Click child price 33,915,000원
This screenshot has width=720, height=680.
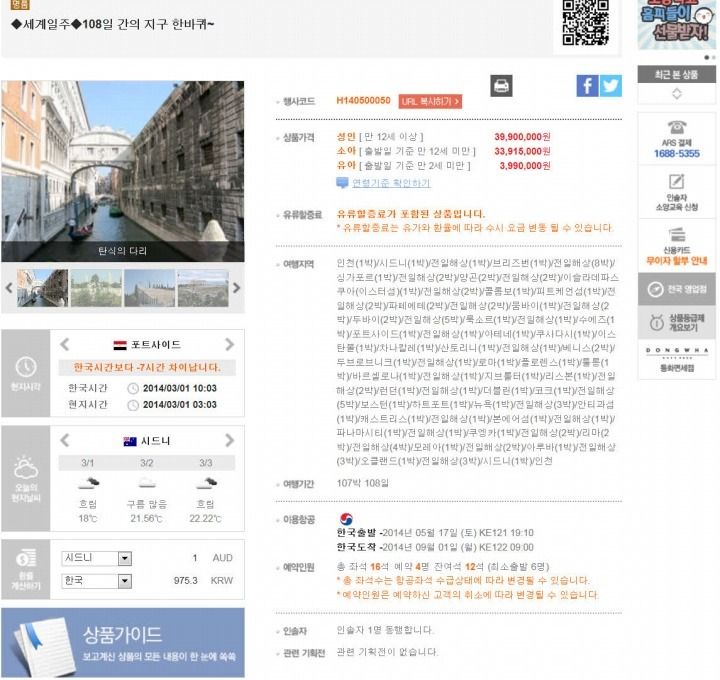[x=522, y=151]
